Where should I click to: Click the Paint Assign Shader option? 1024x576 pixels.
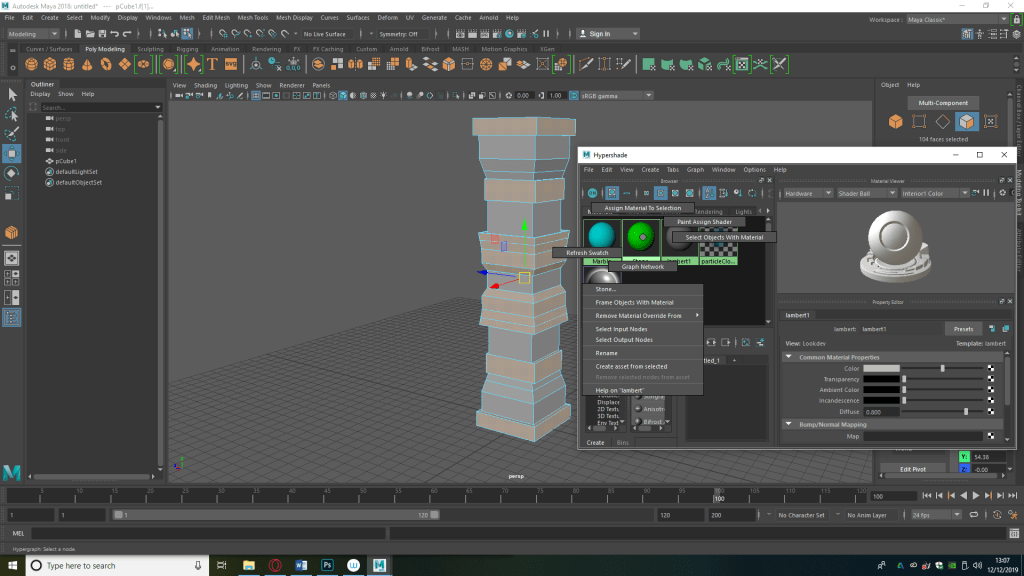point(704,221)
